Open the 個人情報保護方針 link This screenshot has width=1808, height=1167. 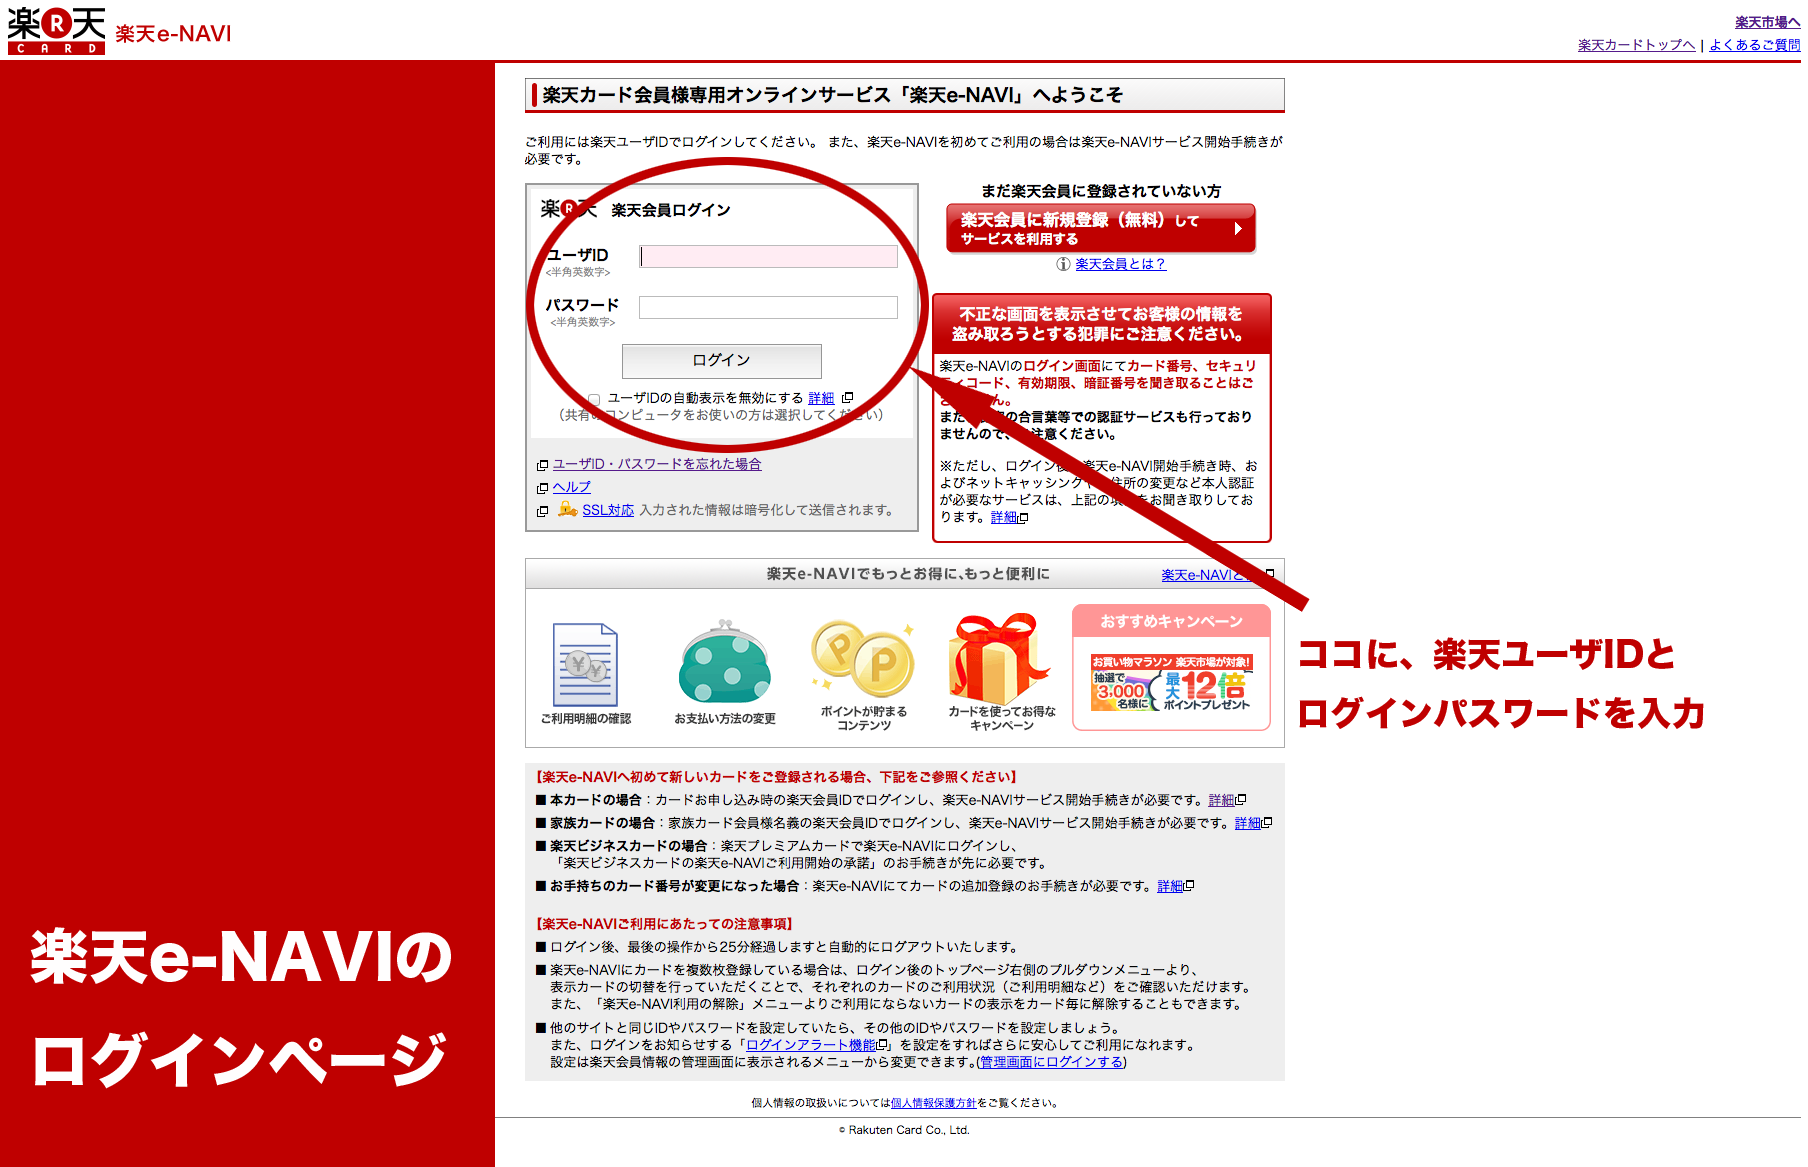coord(933,1103)
